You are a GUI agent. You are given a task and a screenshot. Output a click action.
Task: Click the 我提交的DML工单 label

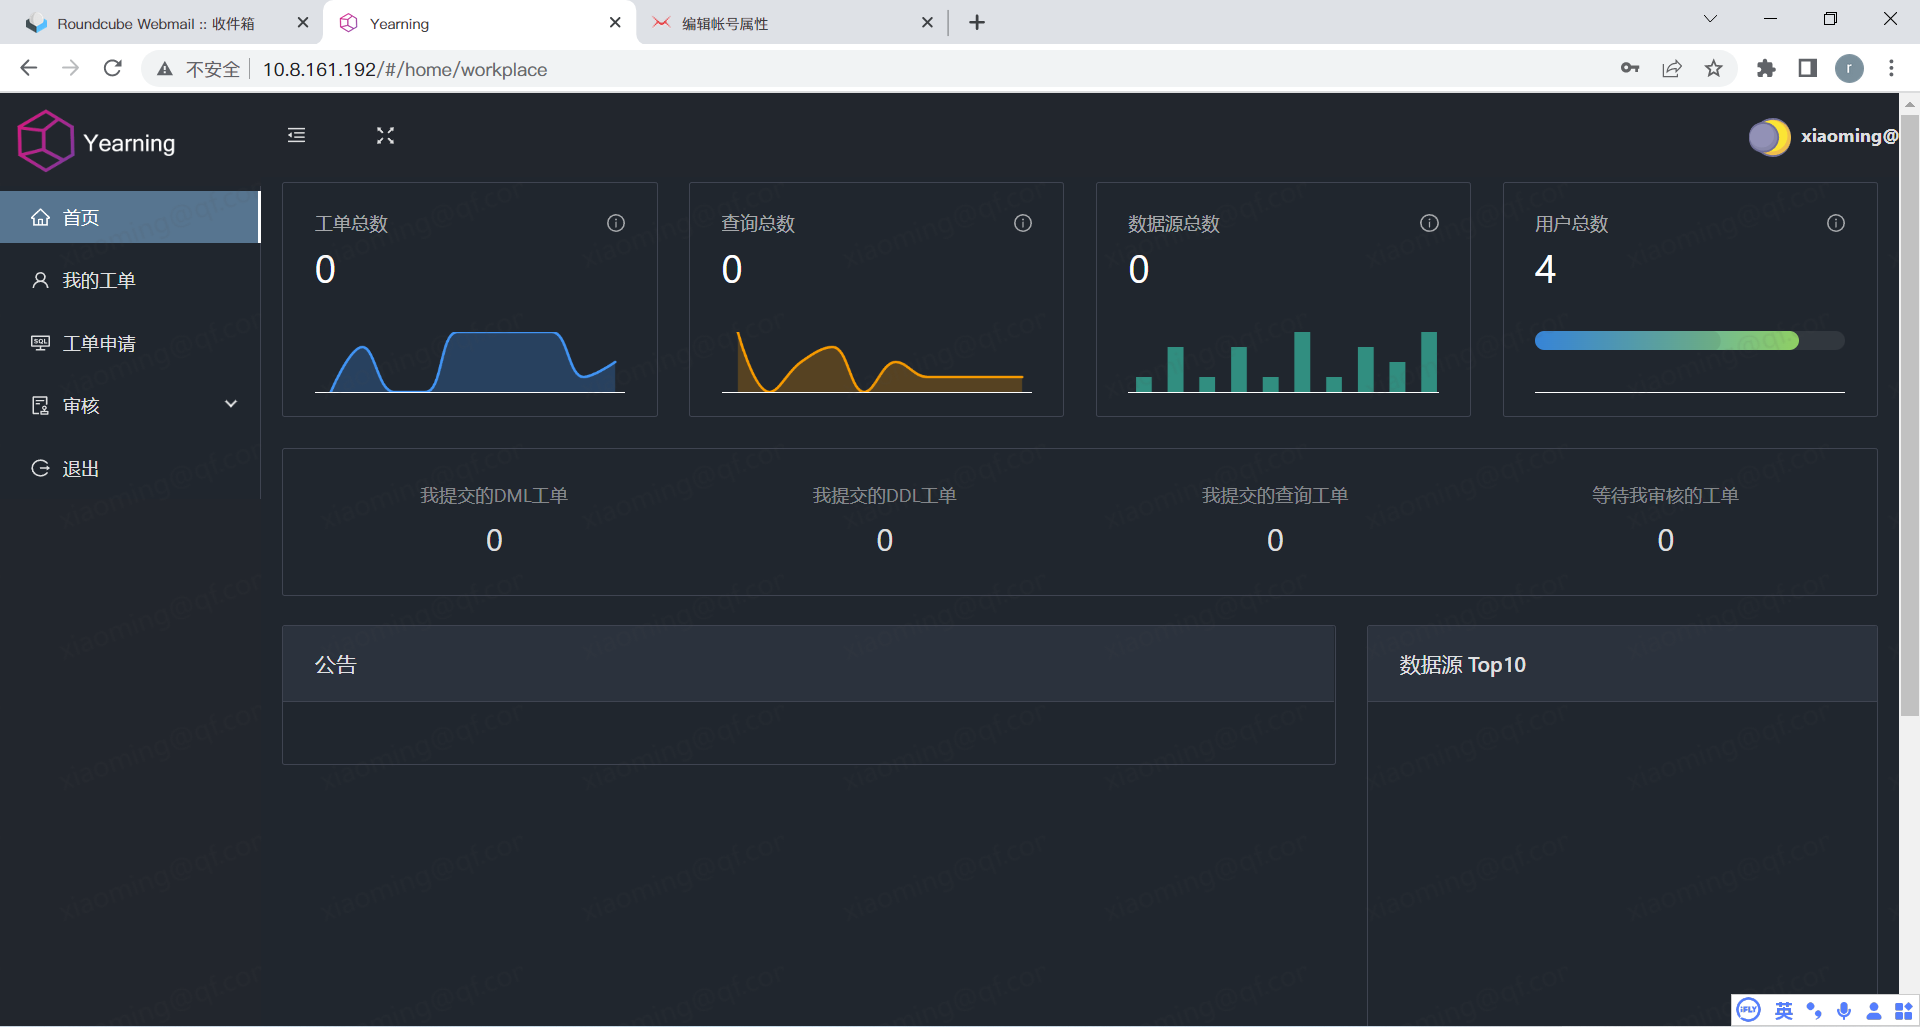(x=494, y=495)
